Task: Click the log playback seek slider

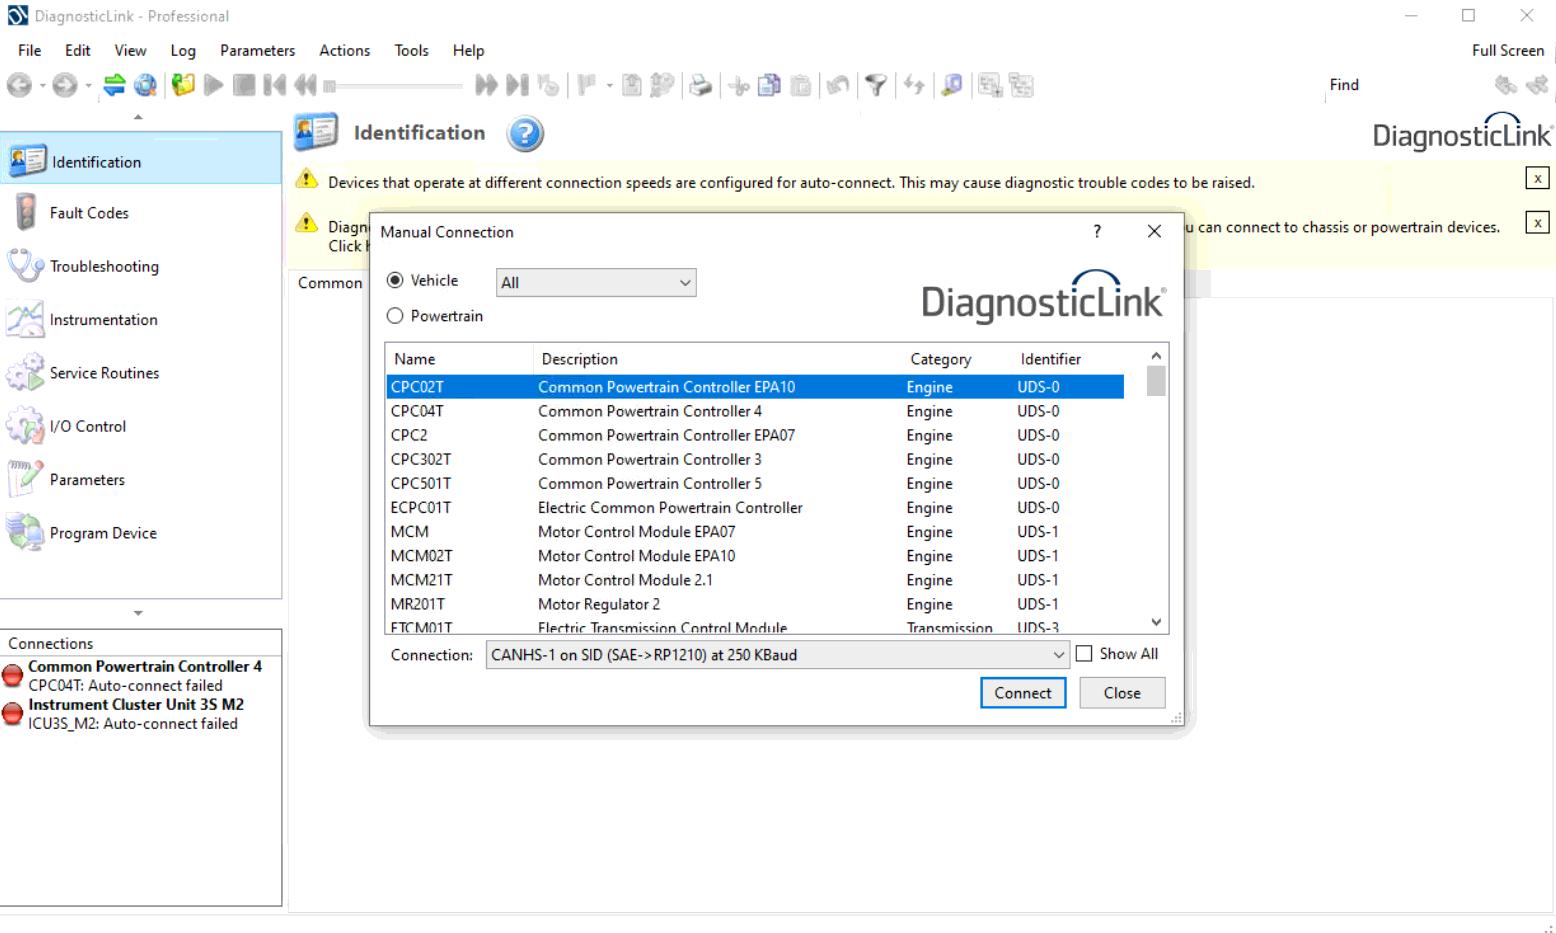Action: (395, 86)
